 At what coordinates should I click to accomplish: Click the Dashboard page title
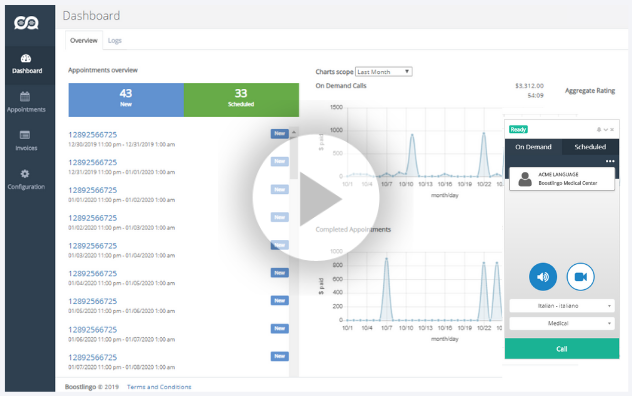[91, 16]
